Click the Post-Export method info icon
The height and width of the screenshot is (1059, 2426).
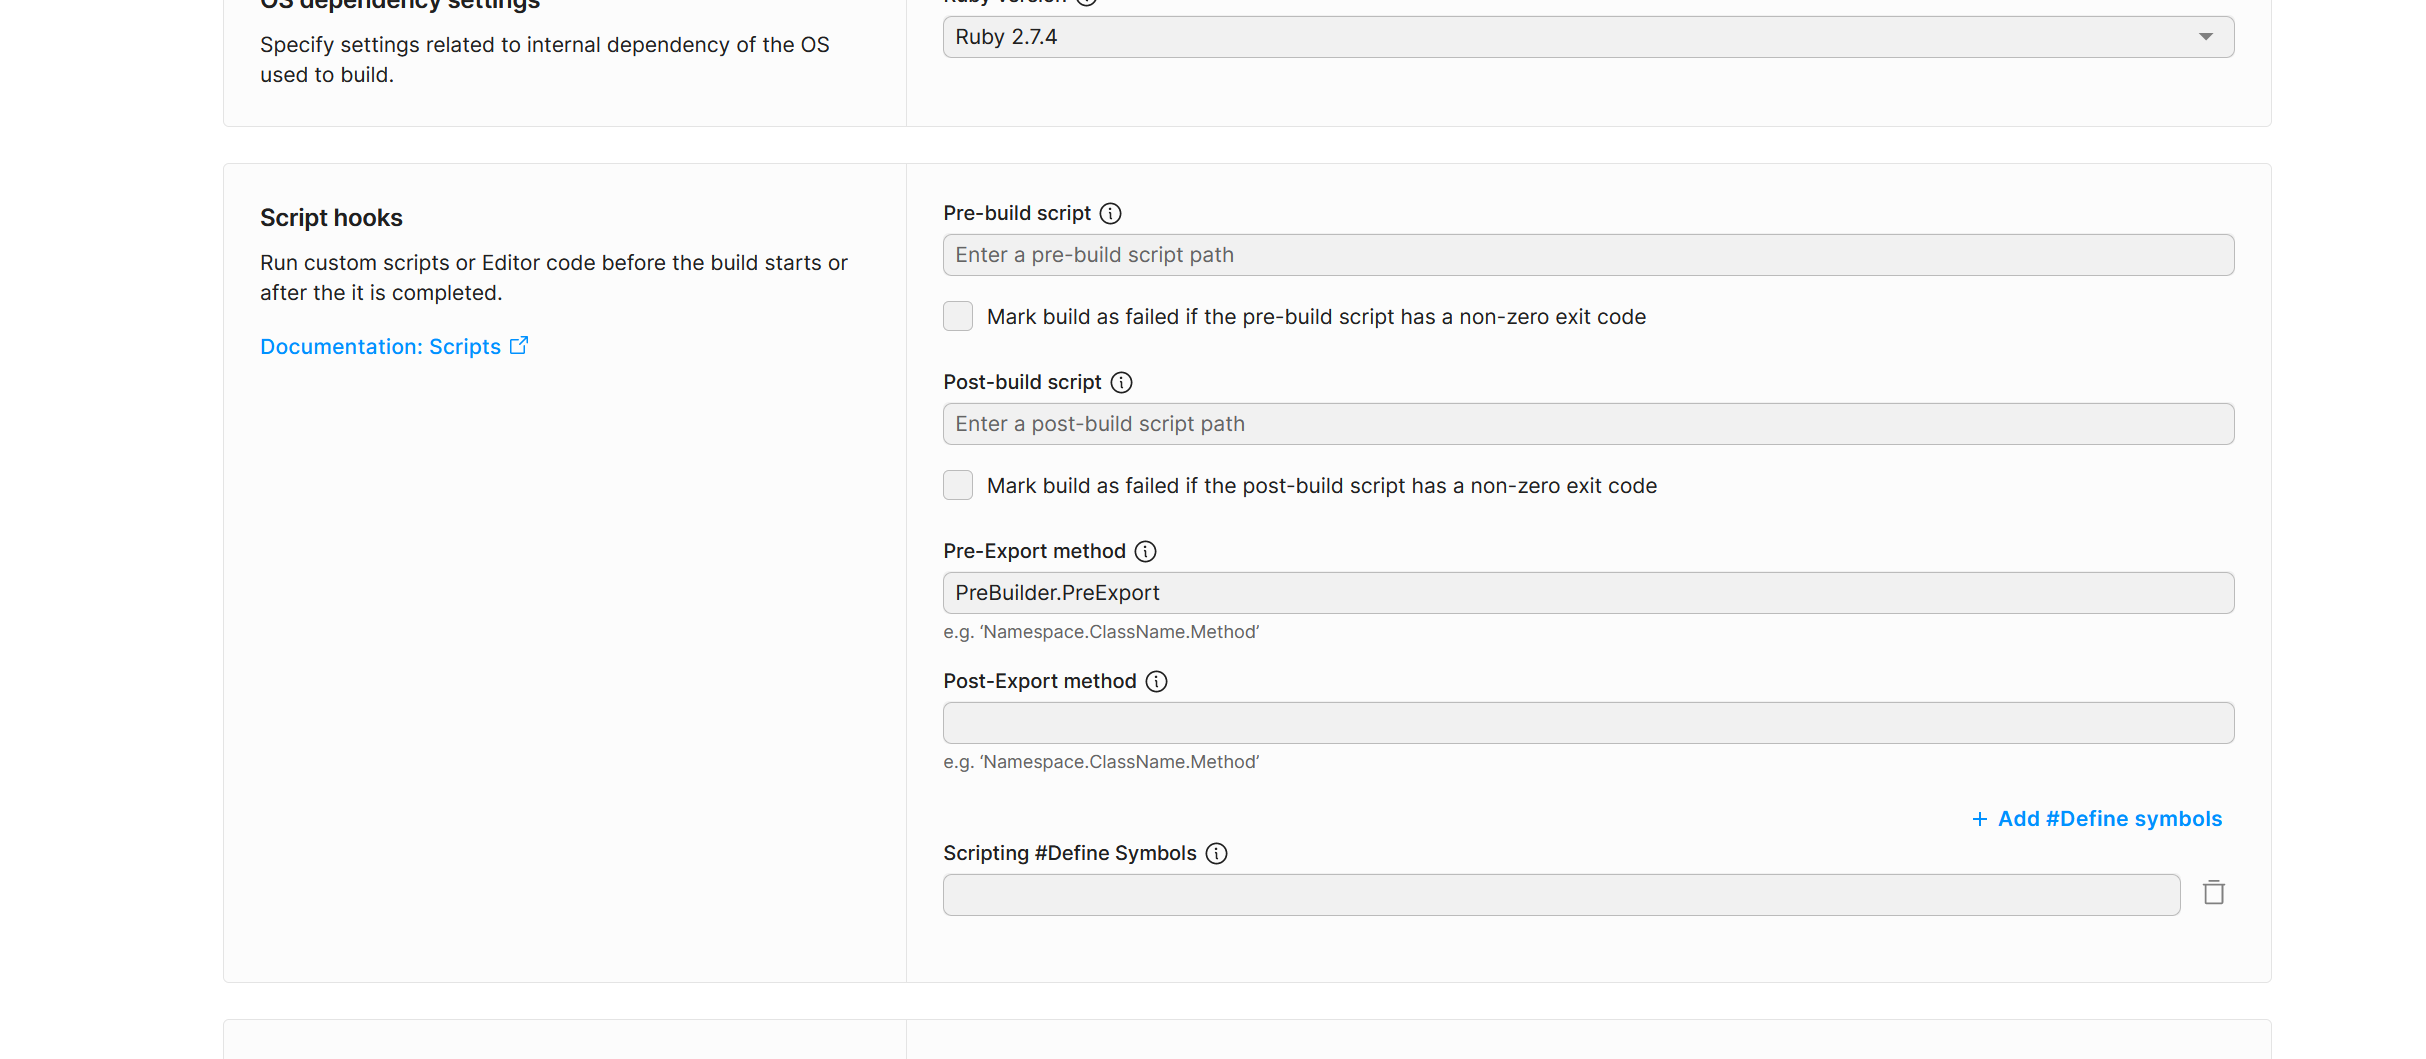tap(1156, 681)
